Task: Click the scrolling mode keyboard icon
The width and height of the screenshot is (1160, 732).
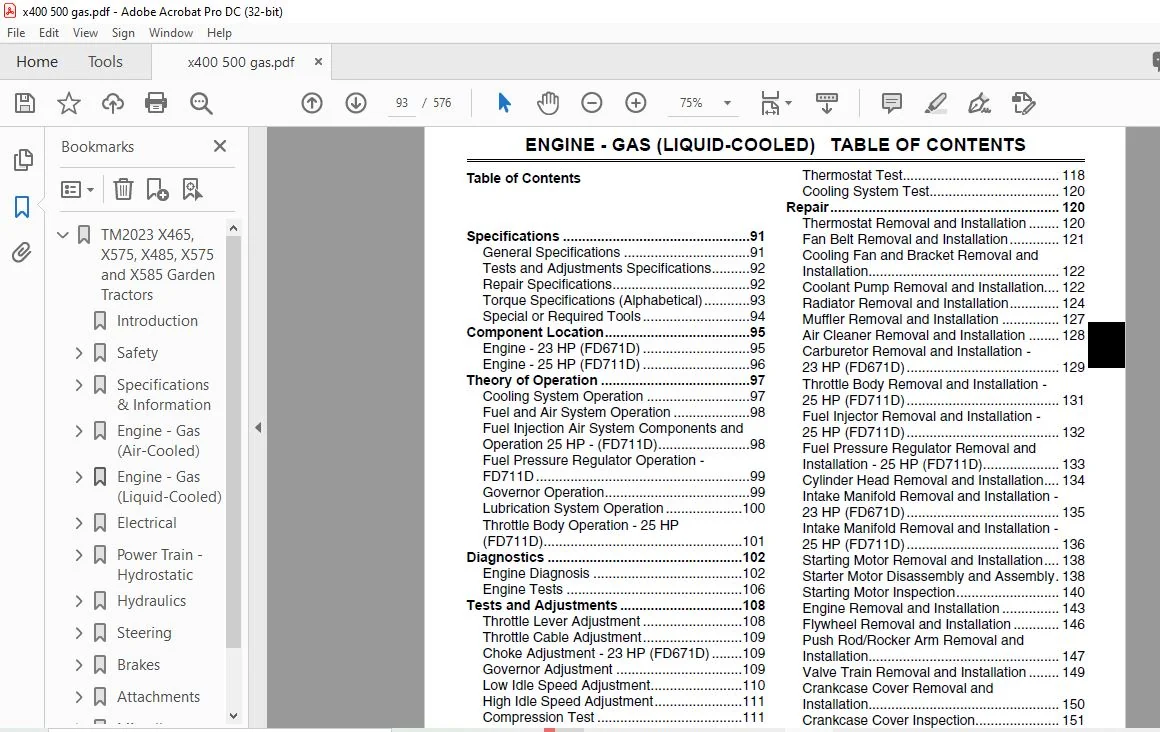Action: pos(826,103)
